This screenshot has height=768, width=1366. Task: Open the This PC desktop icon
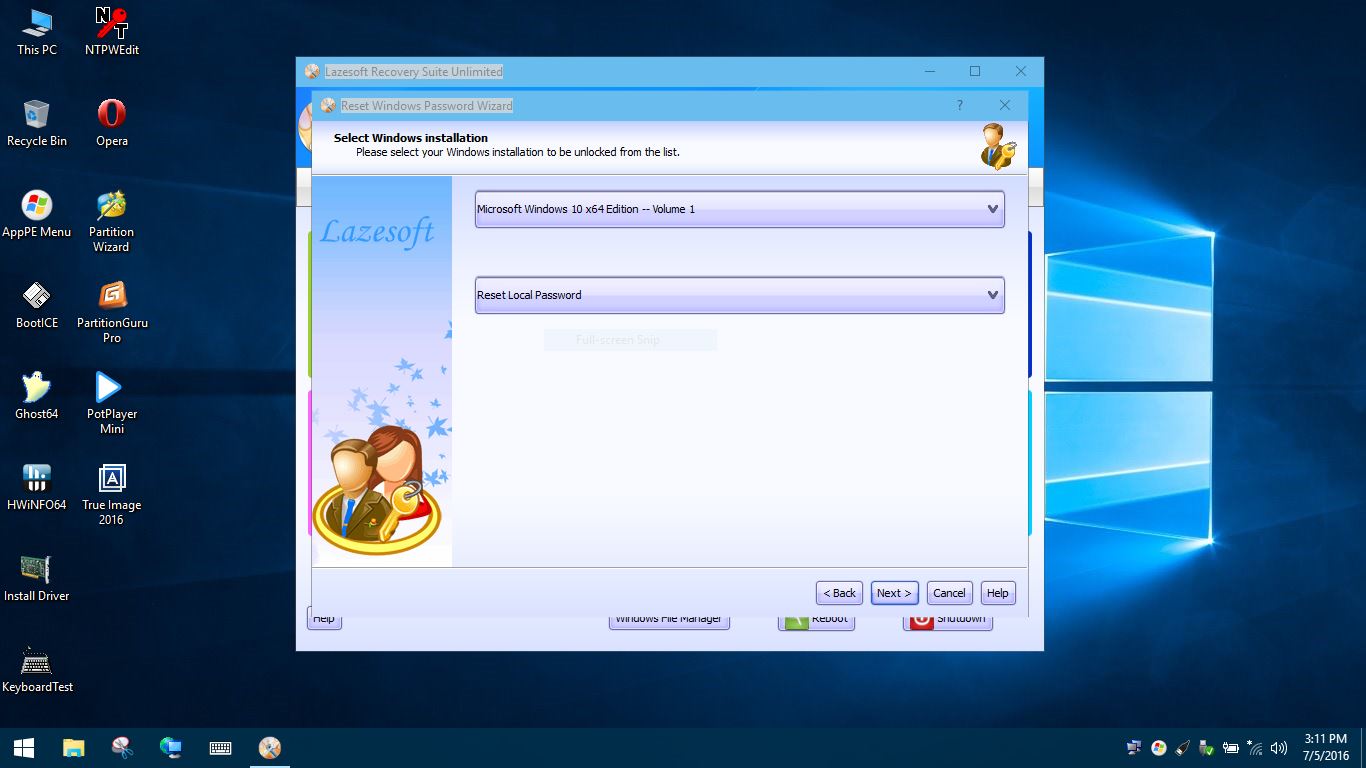point(37,31)
